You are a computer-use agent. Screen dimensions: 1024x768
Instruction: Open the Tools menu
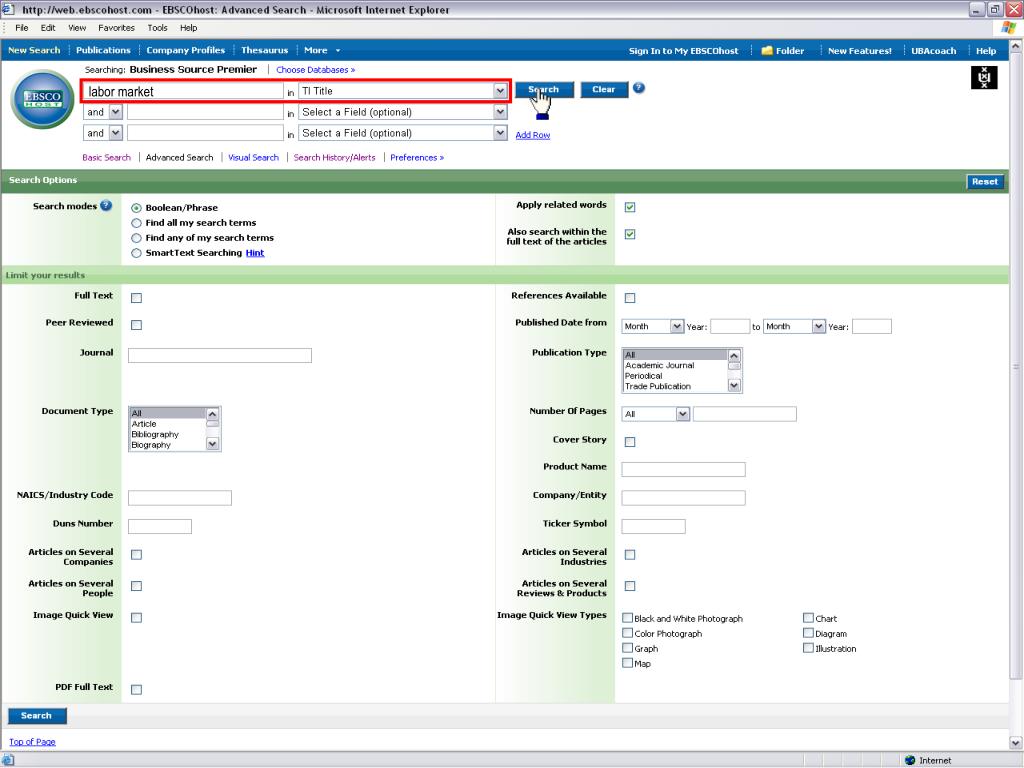point(157,28)
